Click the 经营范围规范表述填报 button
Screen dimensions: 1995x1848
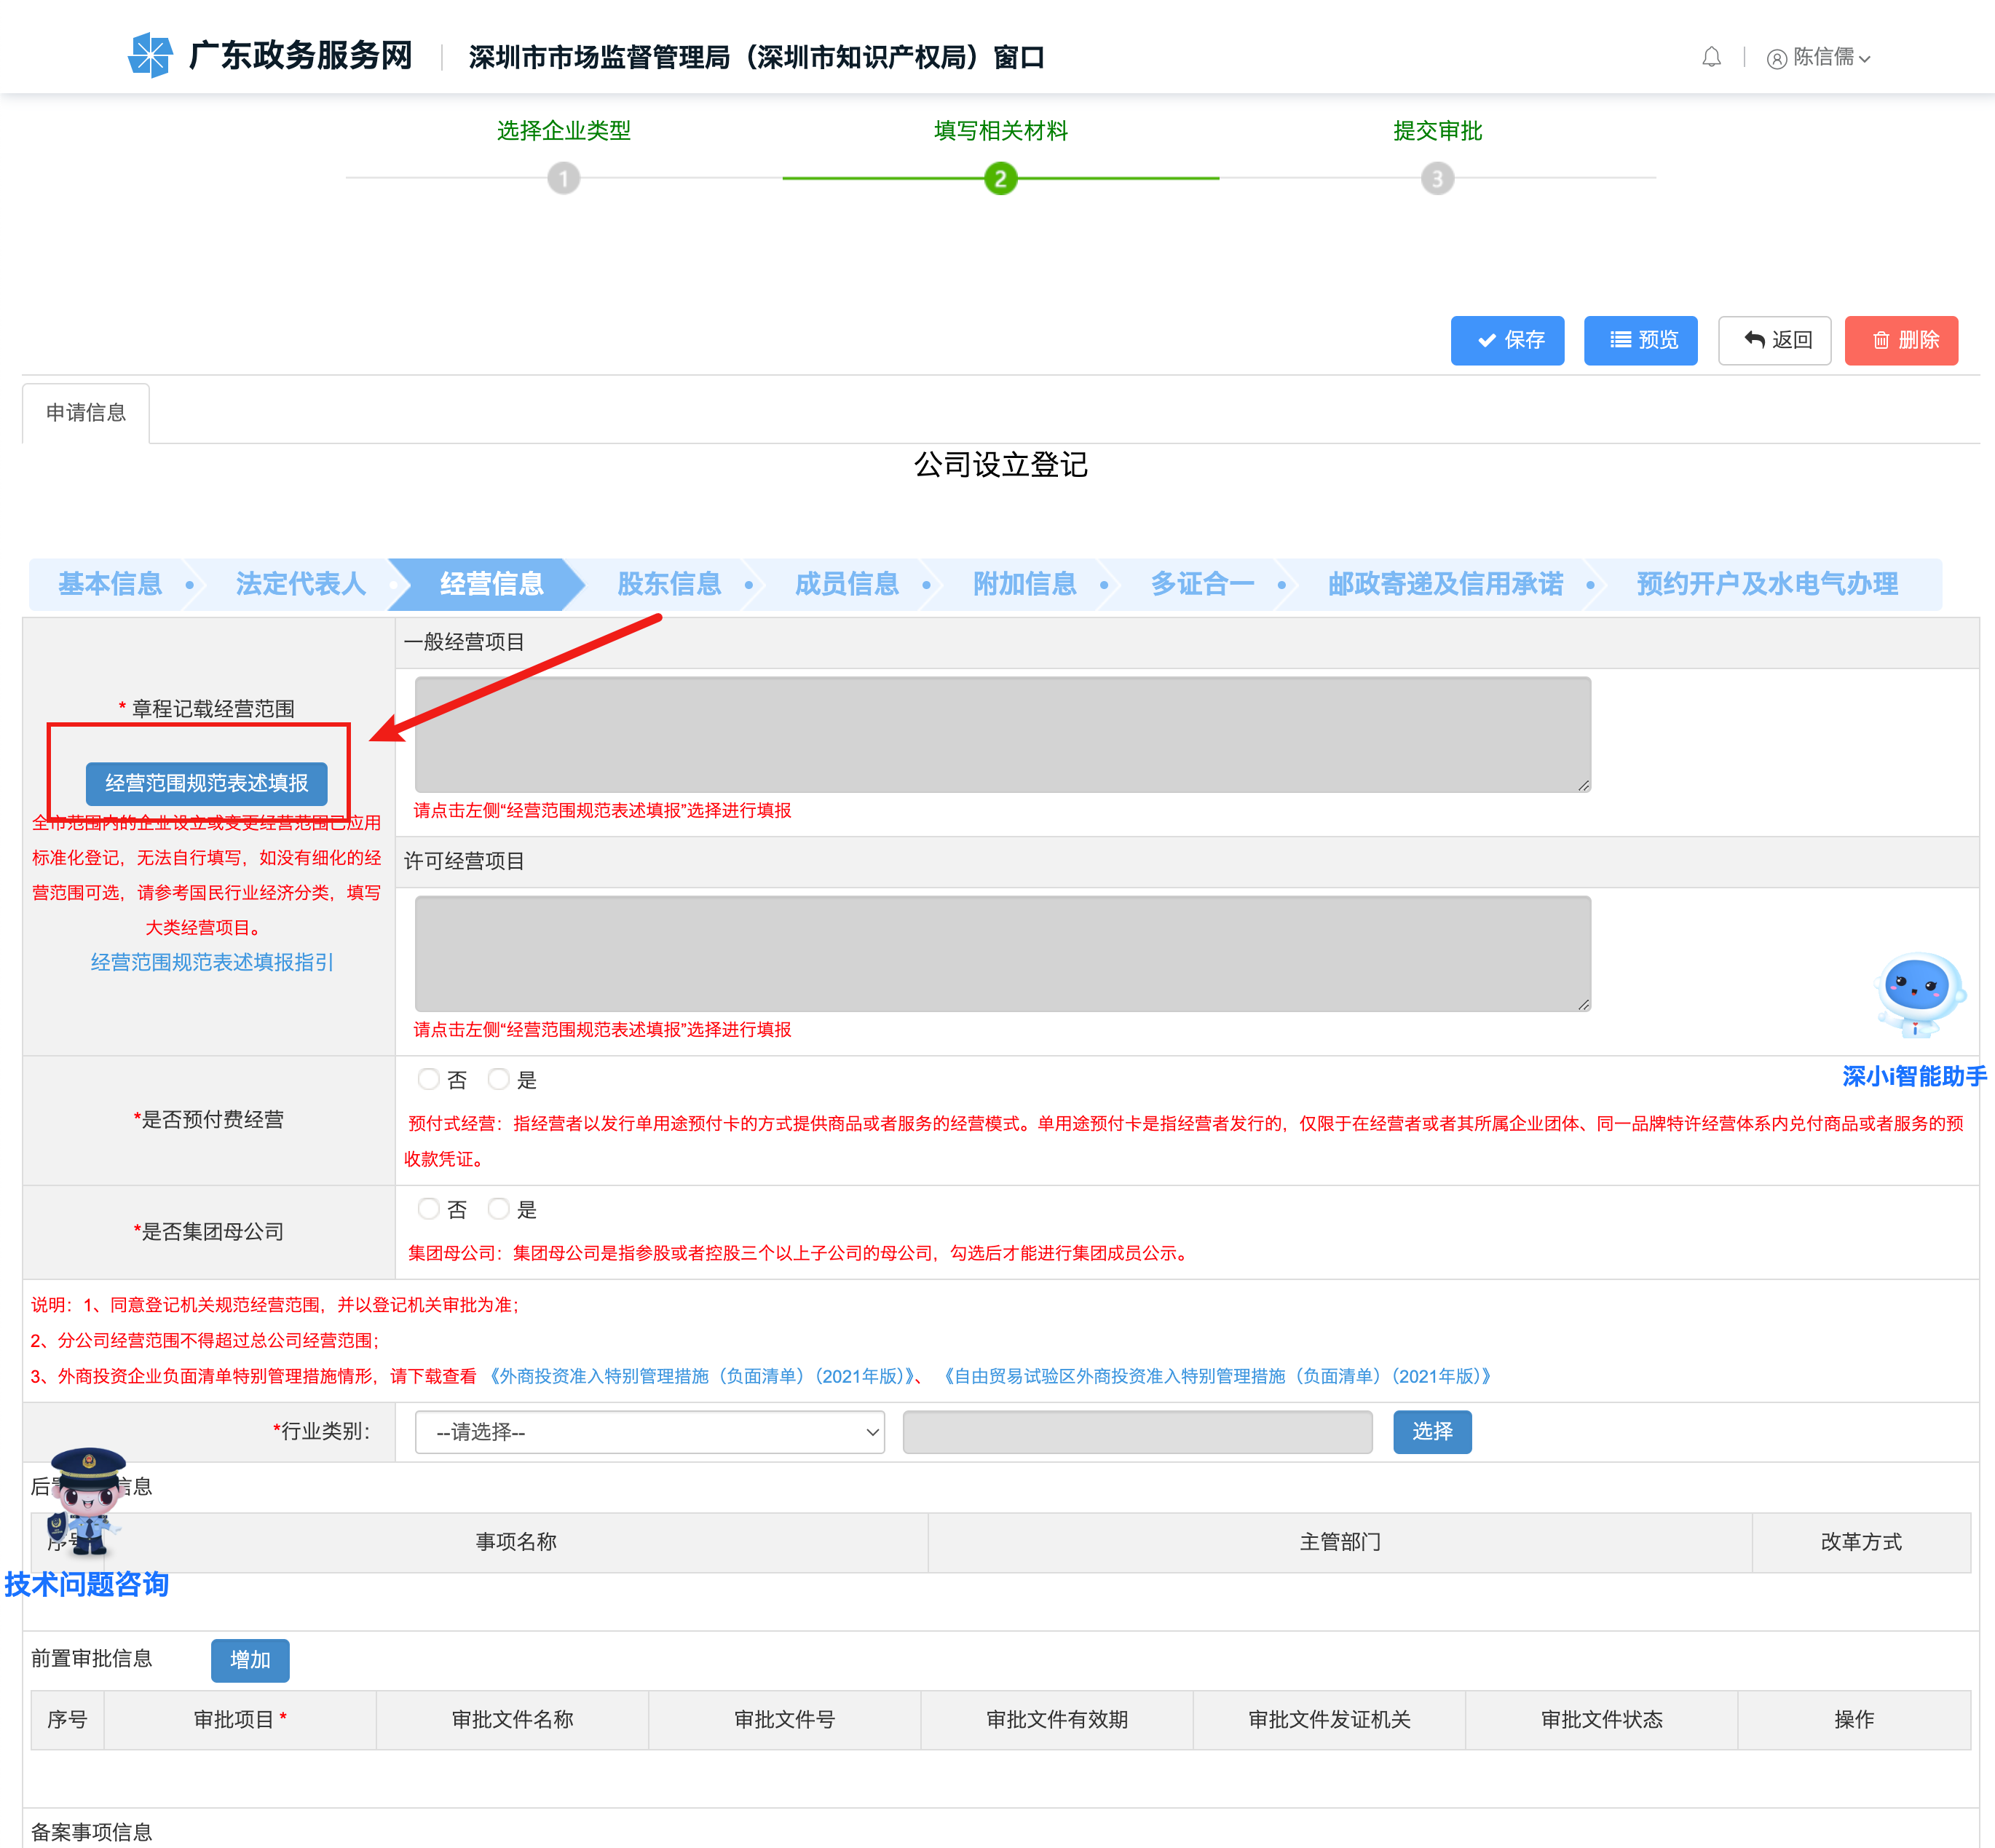[206, 783]
